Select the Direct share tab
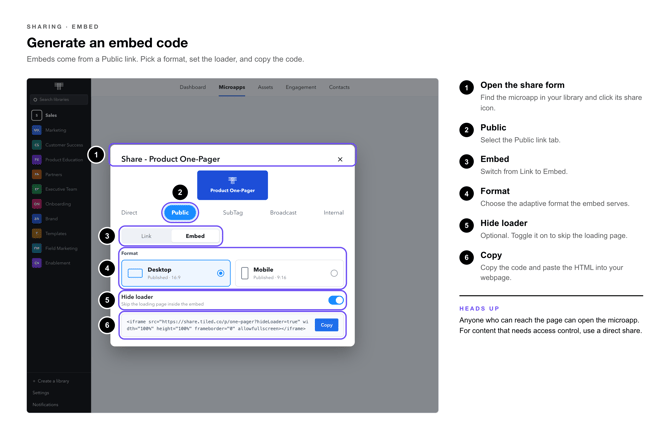The width and height of the screenshot is (670, 430). (129, 212)
